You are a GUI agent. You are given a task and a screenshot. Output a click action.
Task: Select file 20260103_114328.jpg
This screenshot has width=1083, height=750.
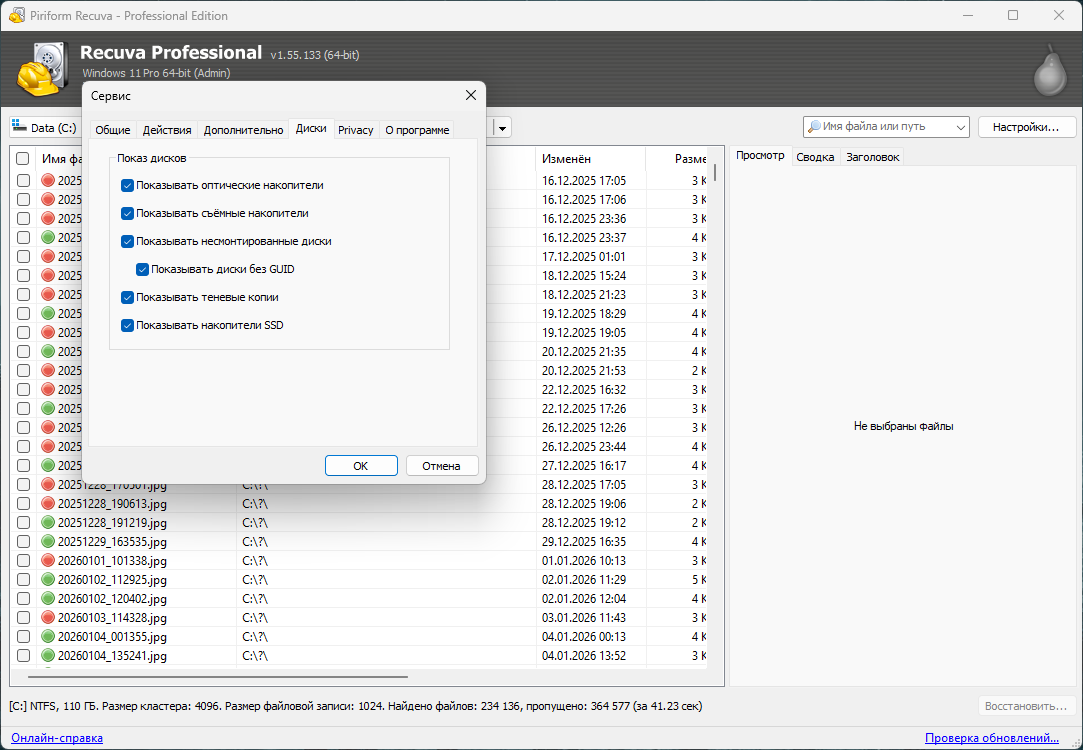pyautogui.click(x=112, y=617)
